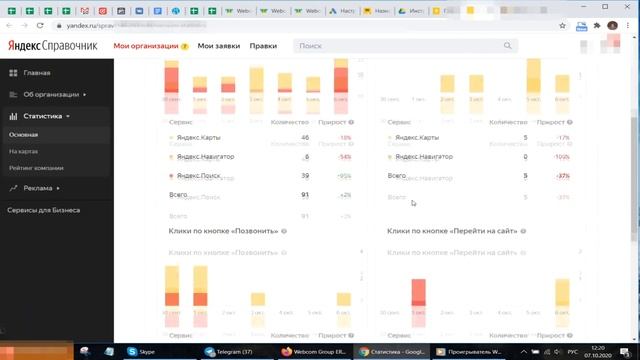Select На картах under Статистика

coord(23,151)
